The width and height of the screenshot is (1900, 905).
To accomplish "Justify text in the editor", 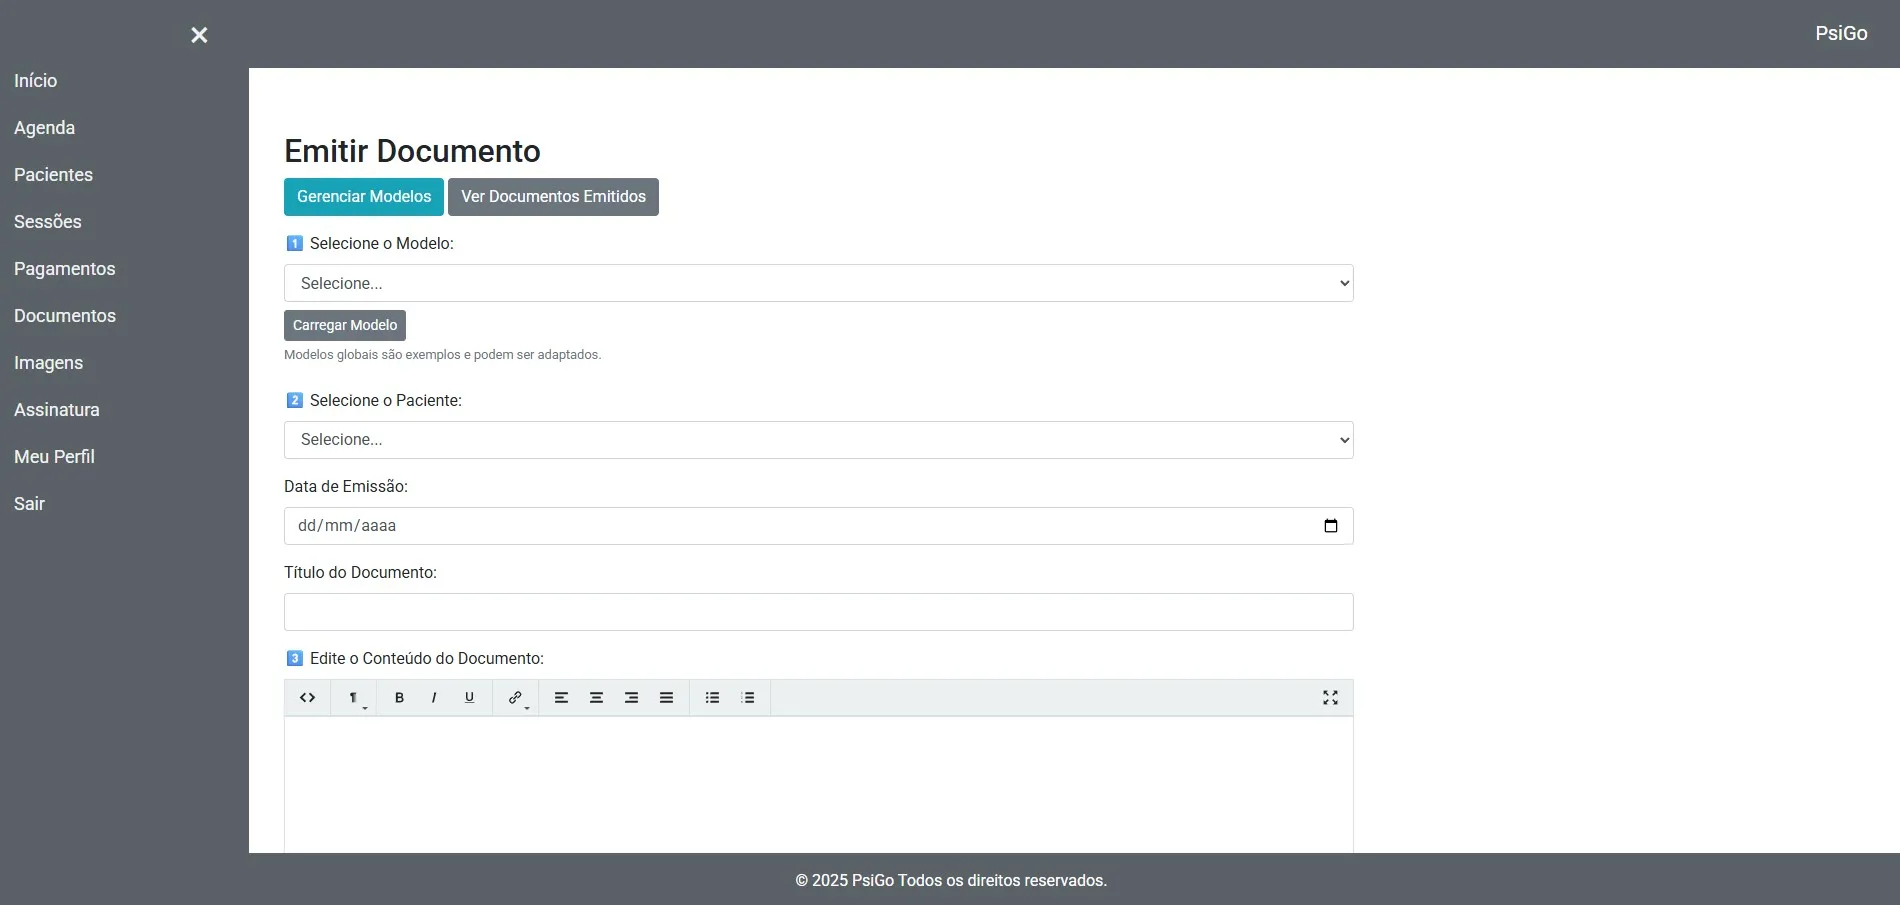I will pyautogui.click(x=666, y=698).
